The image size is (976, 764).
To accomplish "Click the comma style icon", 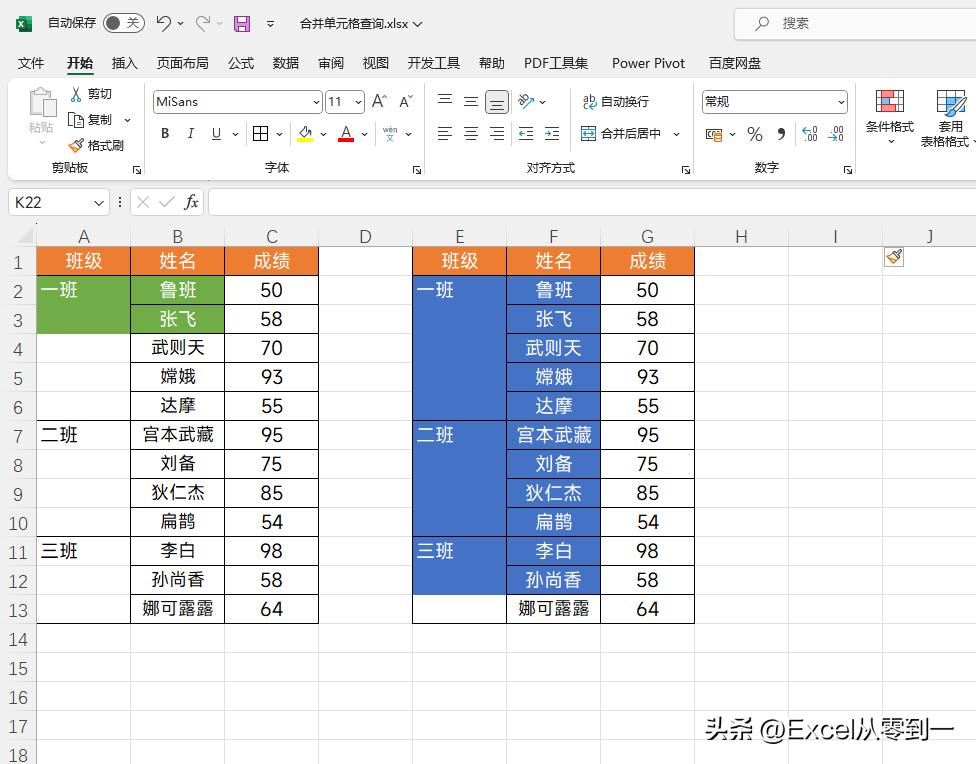I will click(x=782, y=135).
